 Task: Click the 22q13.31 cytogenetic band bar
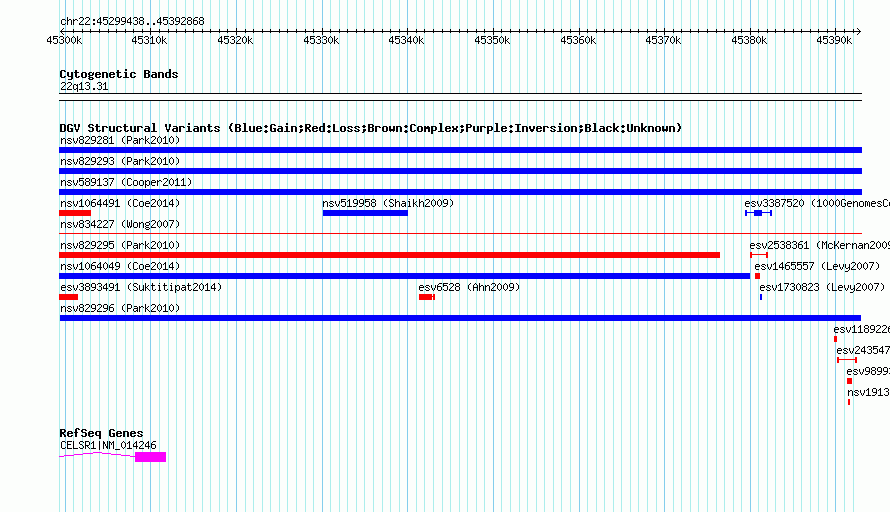460,97
